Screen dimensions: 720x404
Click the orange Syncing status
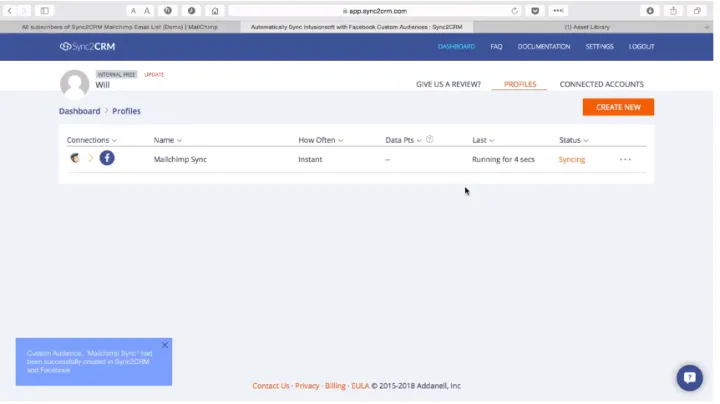tap(572, 159)
